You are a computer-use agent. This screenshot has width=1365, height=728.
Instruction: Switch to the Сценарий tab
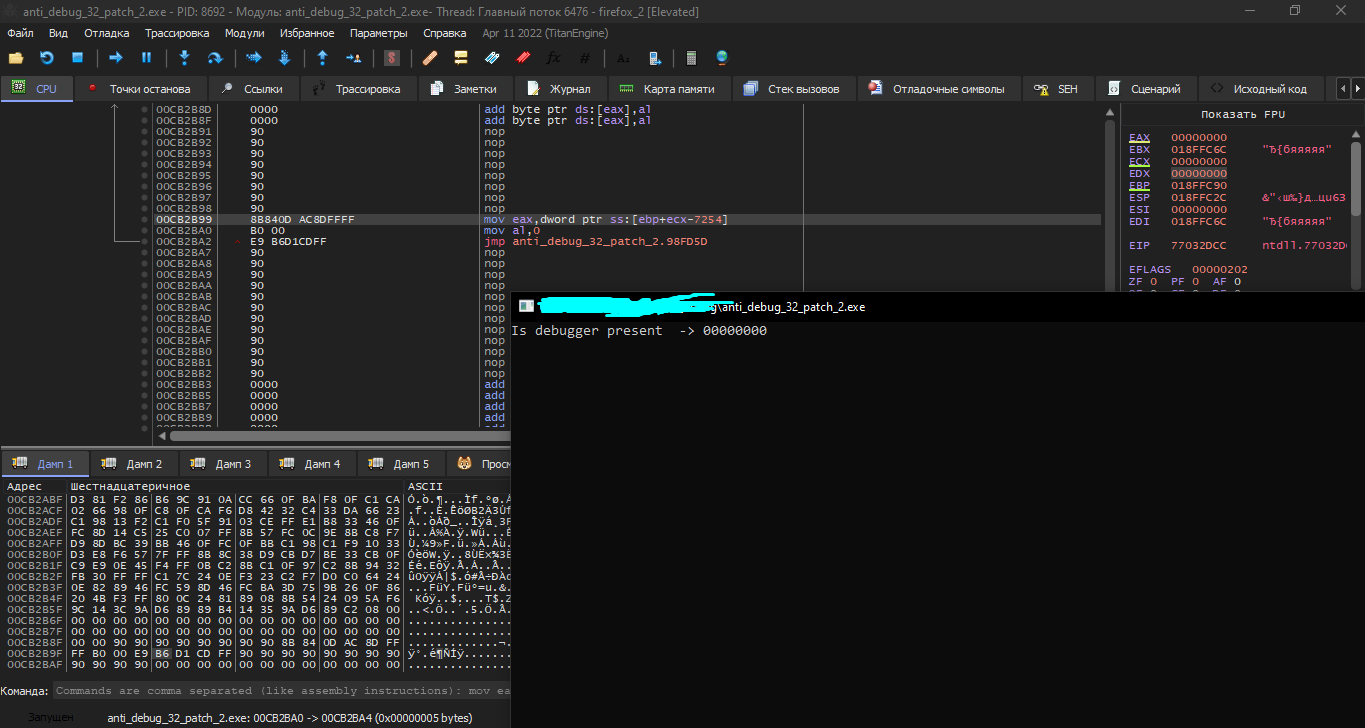coord(1145,88)
